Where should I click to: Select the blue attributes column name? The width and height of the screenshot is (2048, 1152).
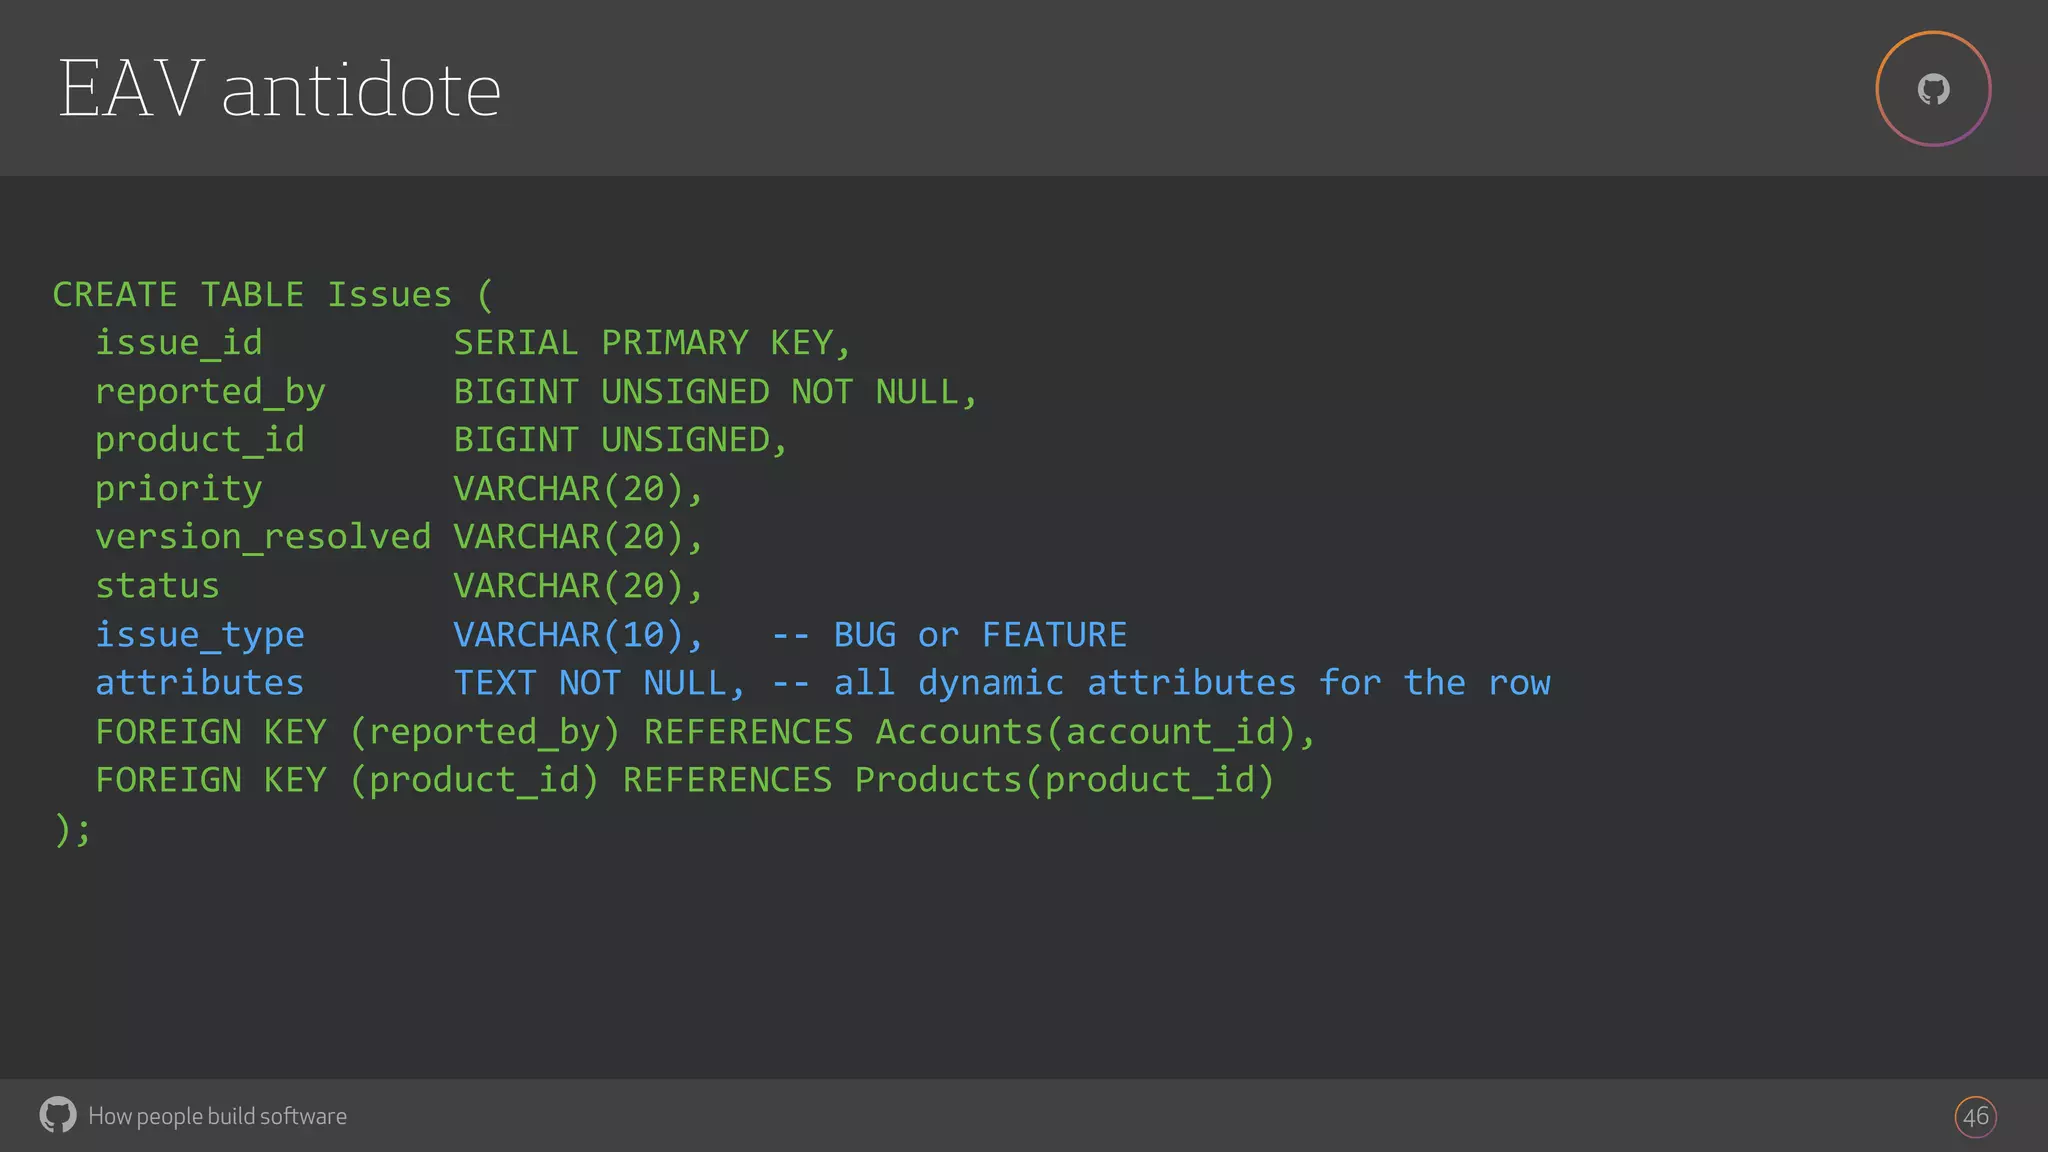click(x=200, y=683)
